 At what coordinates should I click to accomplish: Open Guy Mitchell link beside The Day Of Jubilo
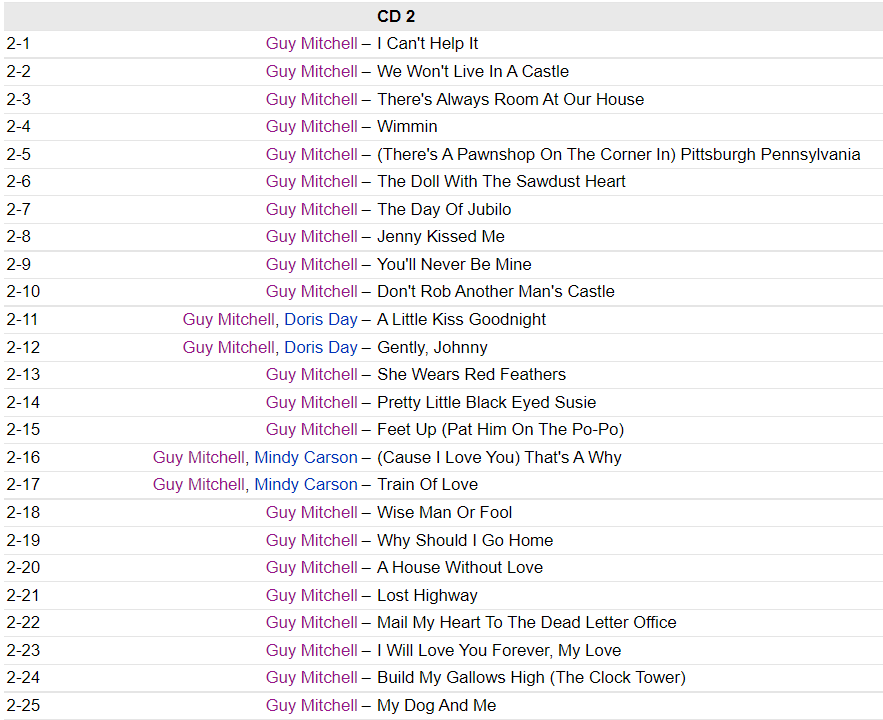[311, 209]
